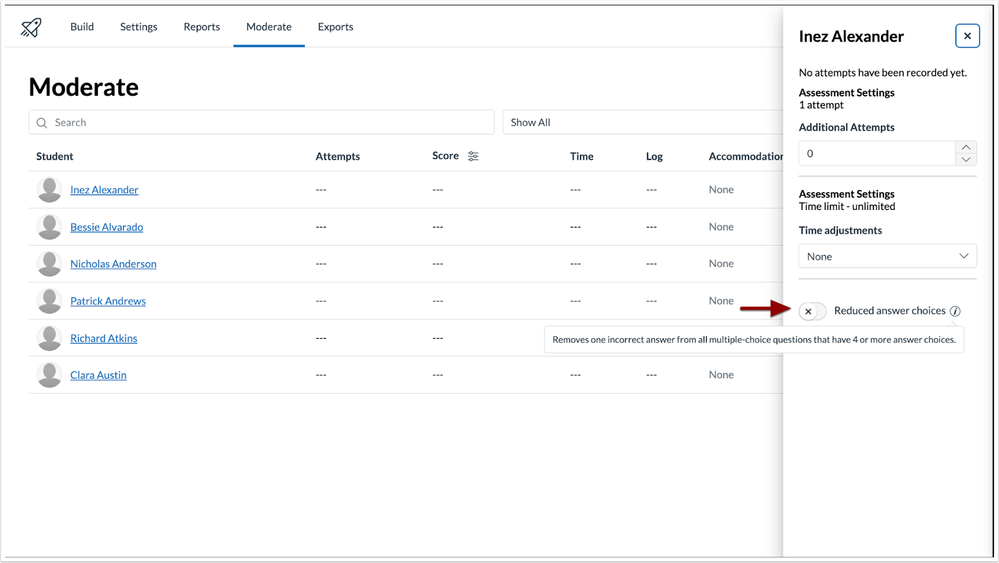Open the Reduced answer choices info icon
Screen dimensions: 999x563
tap(955, 311)
